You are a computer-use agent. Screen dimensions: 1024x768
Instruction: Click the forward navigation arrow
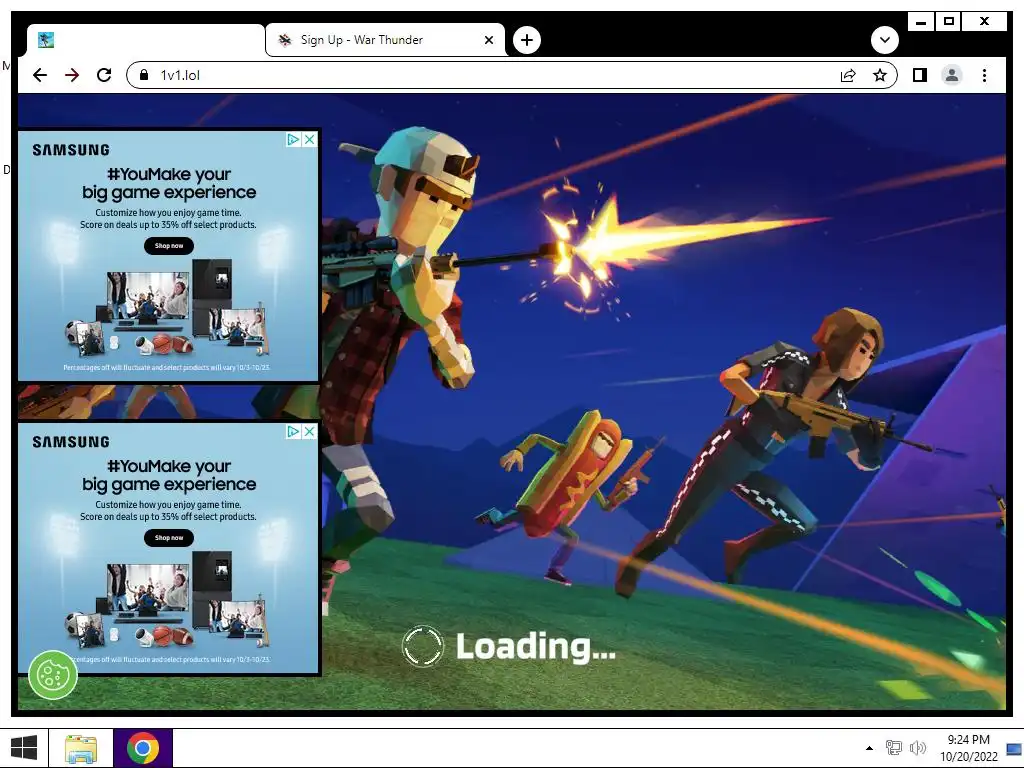[x=72, y=75]
